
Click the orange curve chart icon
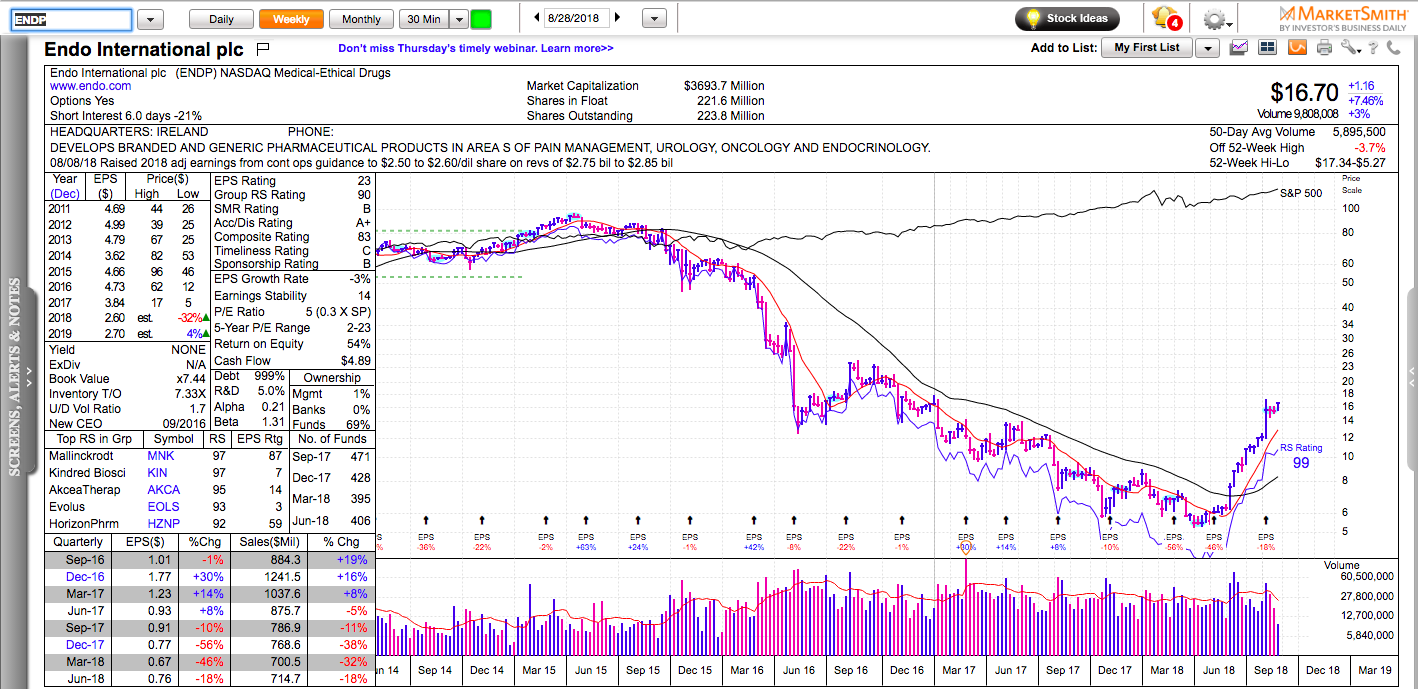tap(1297, 47)
